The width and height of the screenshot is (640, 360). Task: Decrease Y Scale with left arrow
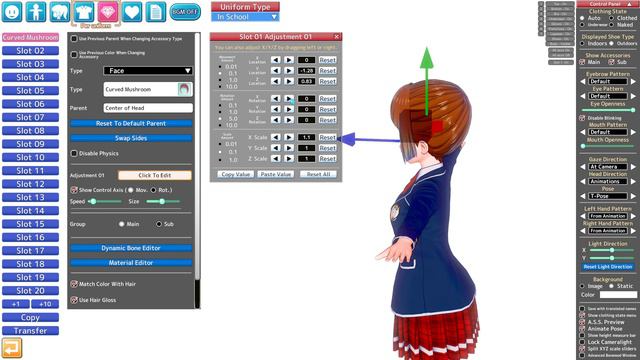coord(276,148)
